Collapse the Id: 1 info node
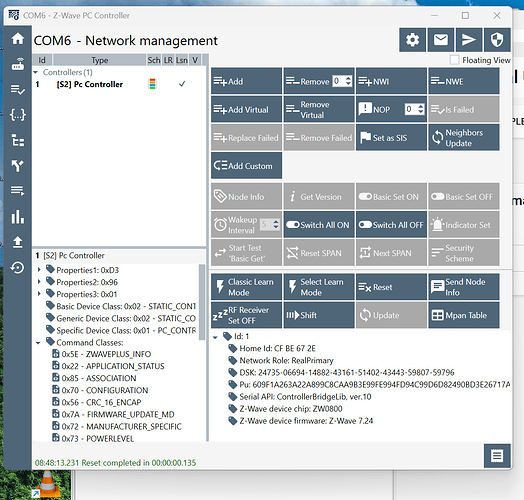 pyautogui.click(x=216, y=337)
